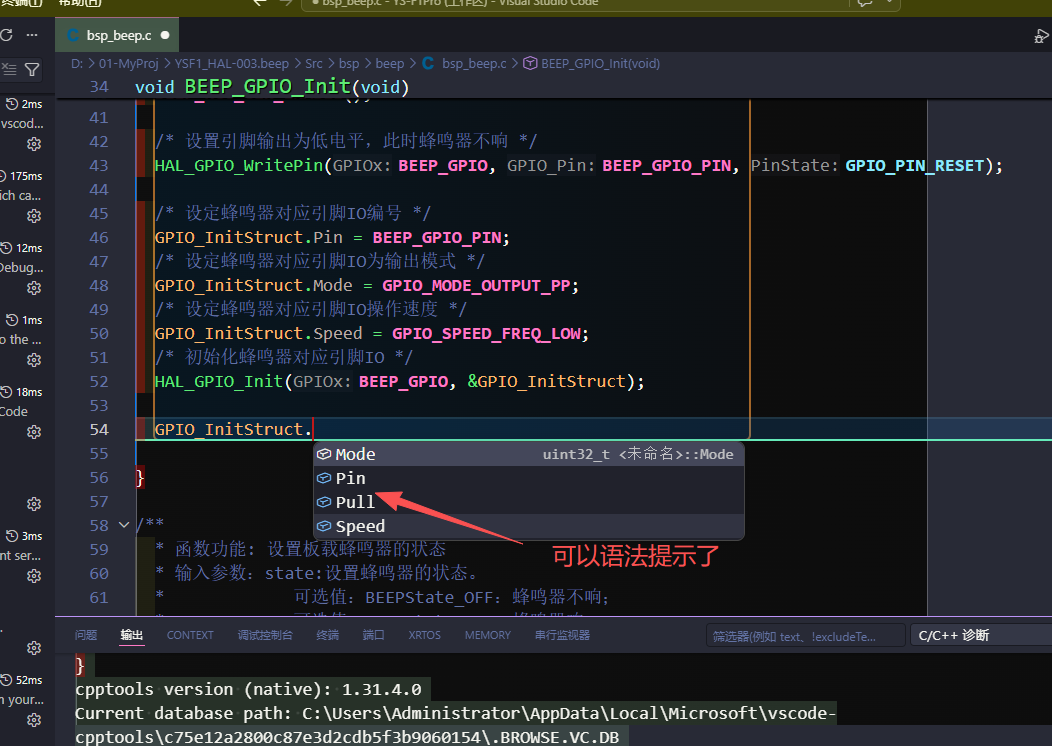The height and width of the screenshot is (746, 1052).
Task: Click the gear icon under the 18ms entry
Action: click(33, 432)
